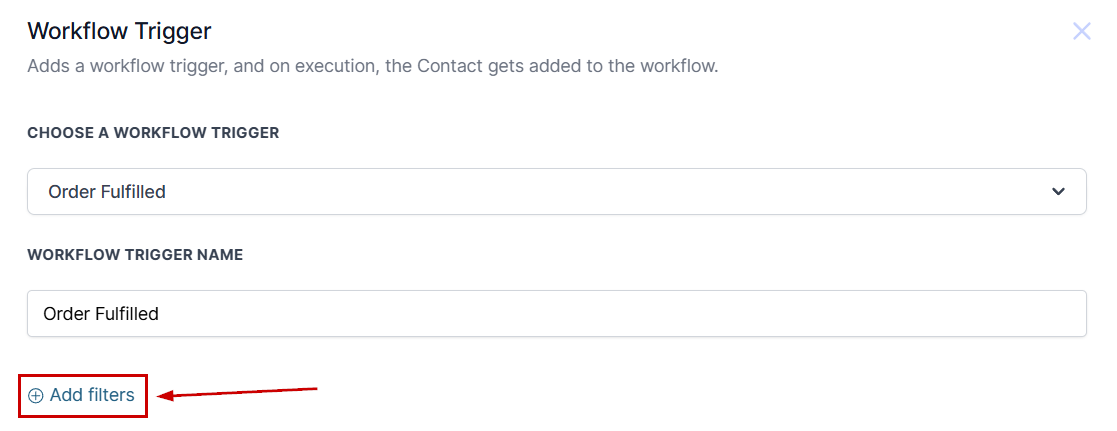Image resolution: width=1117 pixels, height=431 pixels.
Task: Focus the Workflow Trigger Name input field
Action: pos(556,314)
